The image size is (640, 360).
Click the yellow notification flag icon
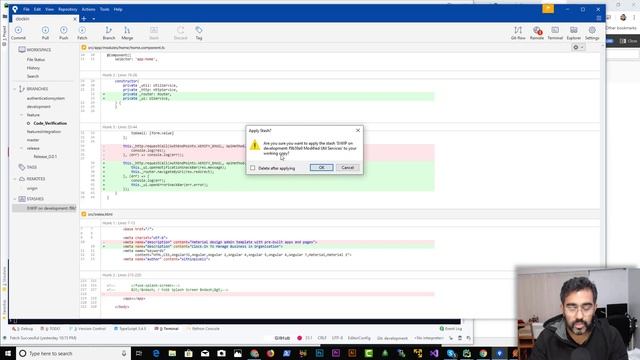pos(548,9)
